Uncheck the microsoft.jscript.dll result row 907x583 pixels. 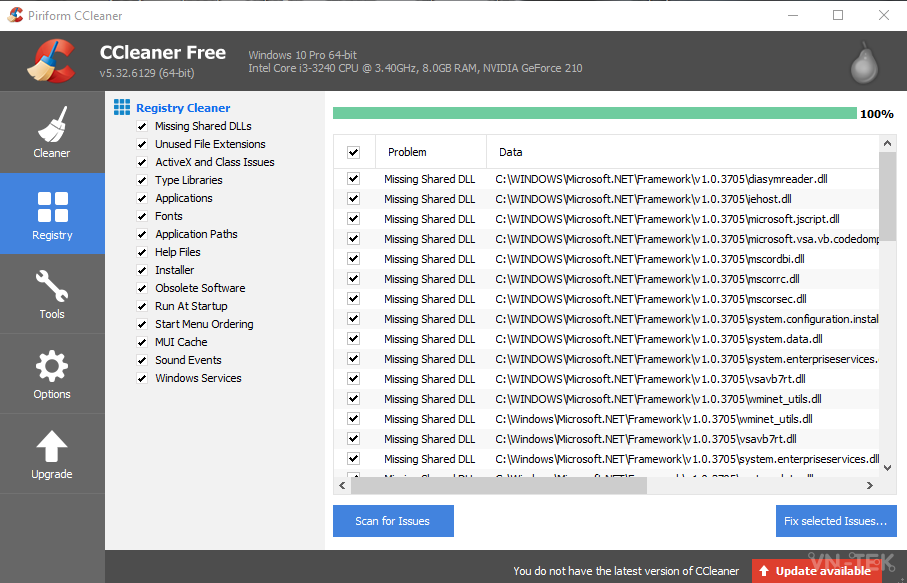[353, 219]
